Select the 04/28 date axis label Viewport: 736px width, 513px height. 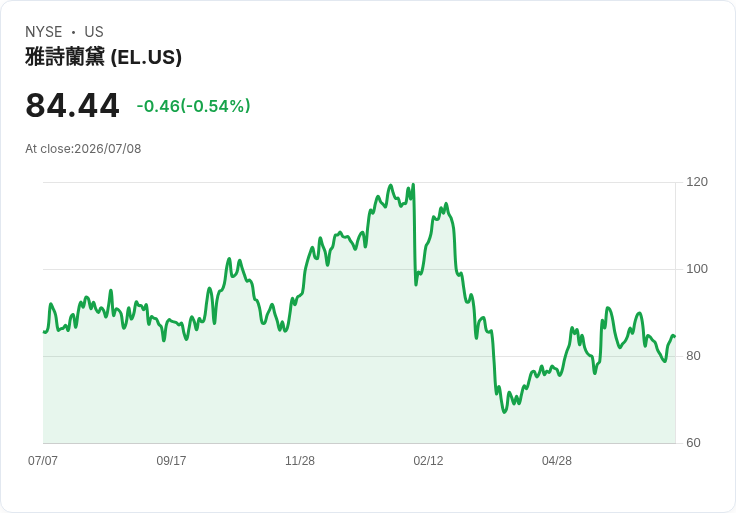click(x=557, y=460)
